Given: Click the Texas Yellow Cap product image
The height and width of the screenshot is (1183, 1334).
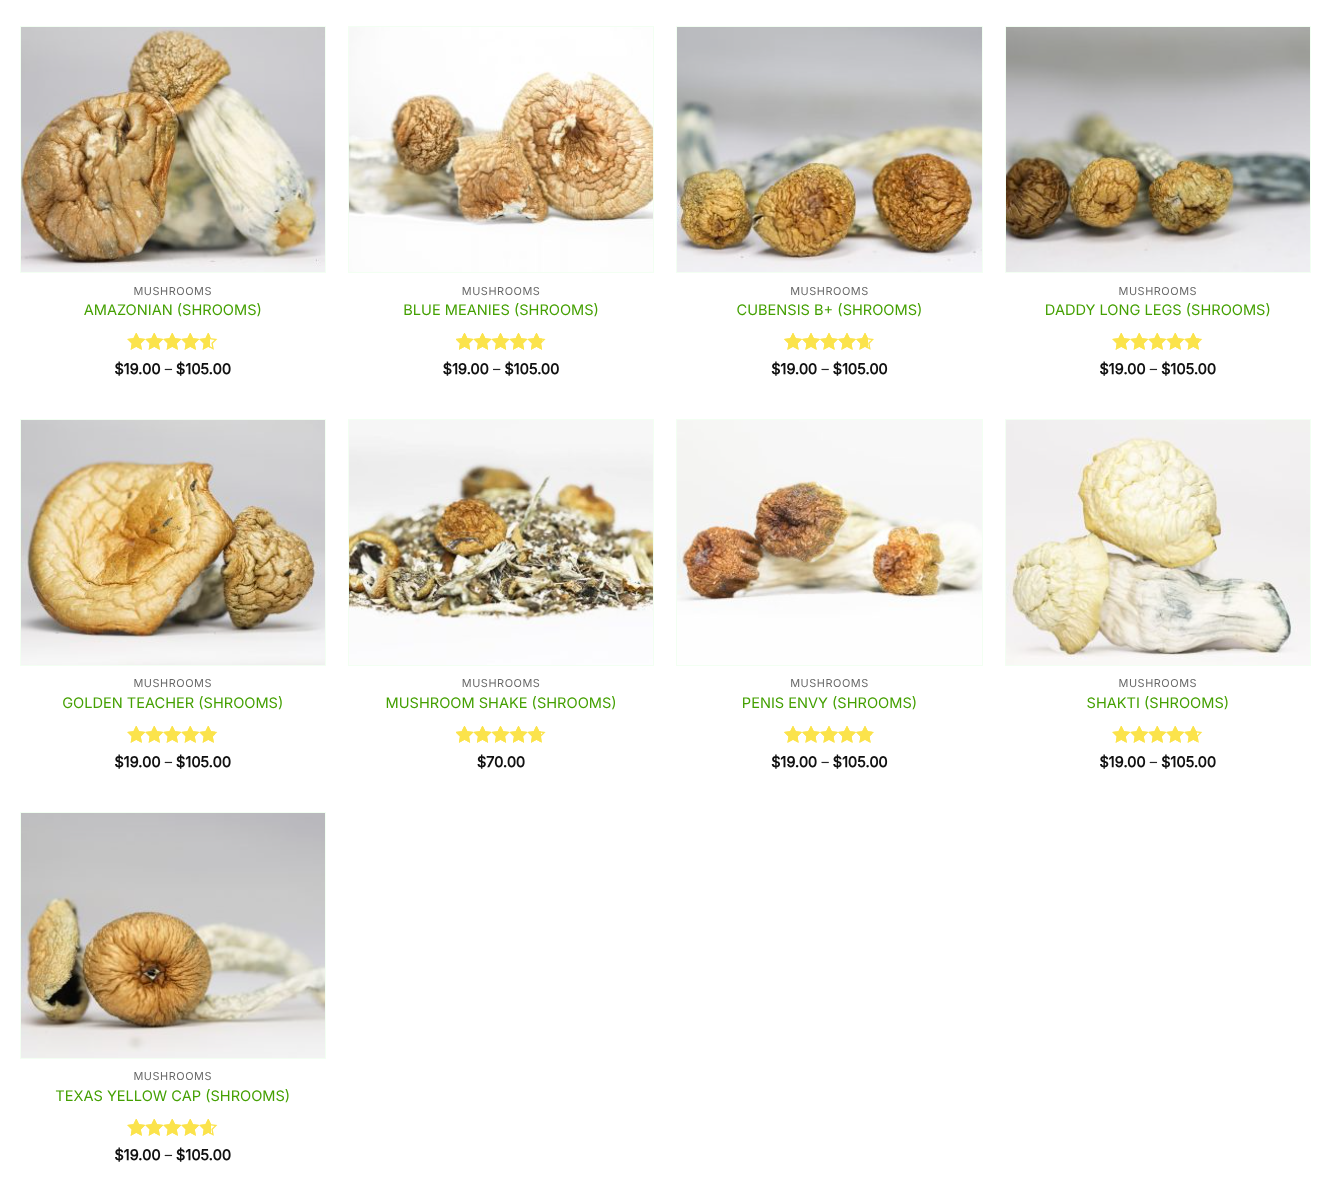Looking at the screenshot, I should point(173,935).
